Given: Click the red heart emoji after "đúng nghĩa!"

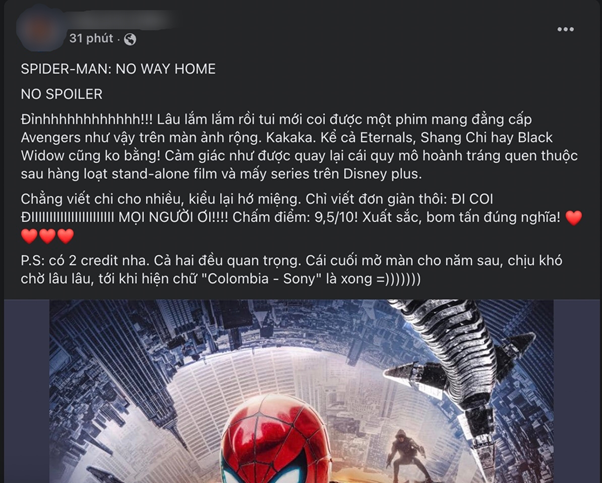Looking at the screenshot, I should coord(574,218).
